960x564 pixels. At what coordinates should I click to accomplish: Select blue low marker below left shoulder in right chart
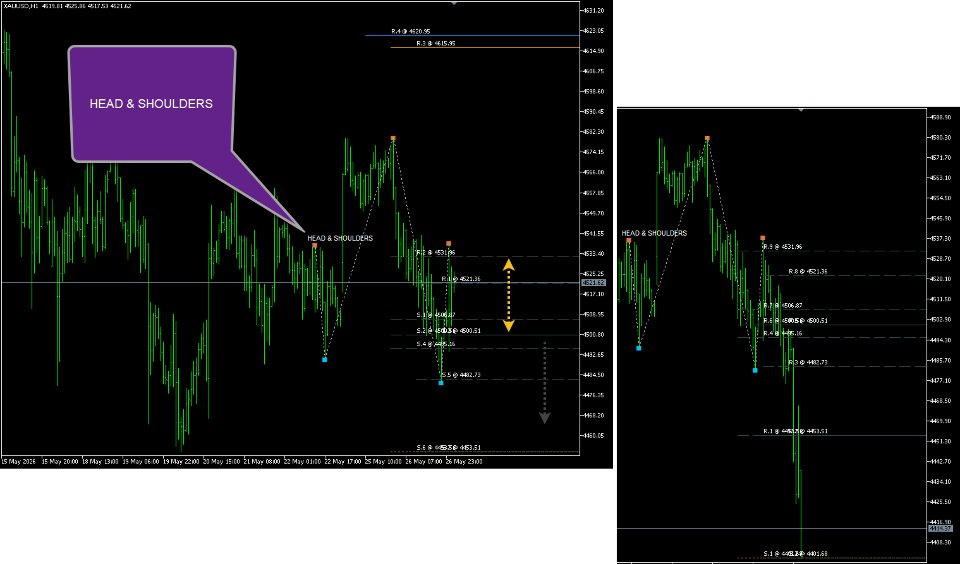(639, 348)
